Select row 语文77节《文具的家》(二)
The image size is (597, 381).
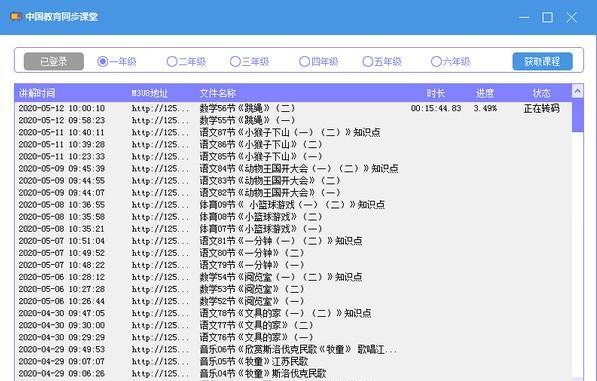point(293,325)
